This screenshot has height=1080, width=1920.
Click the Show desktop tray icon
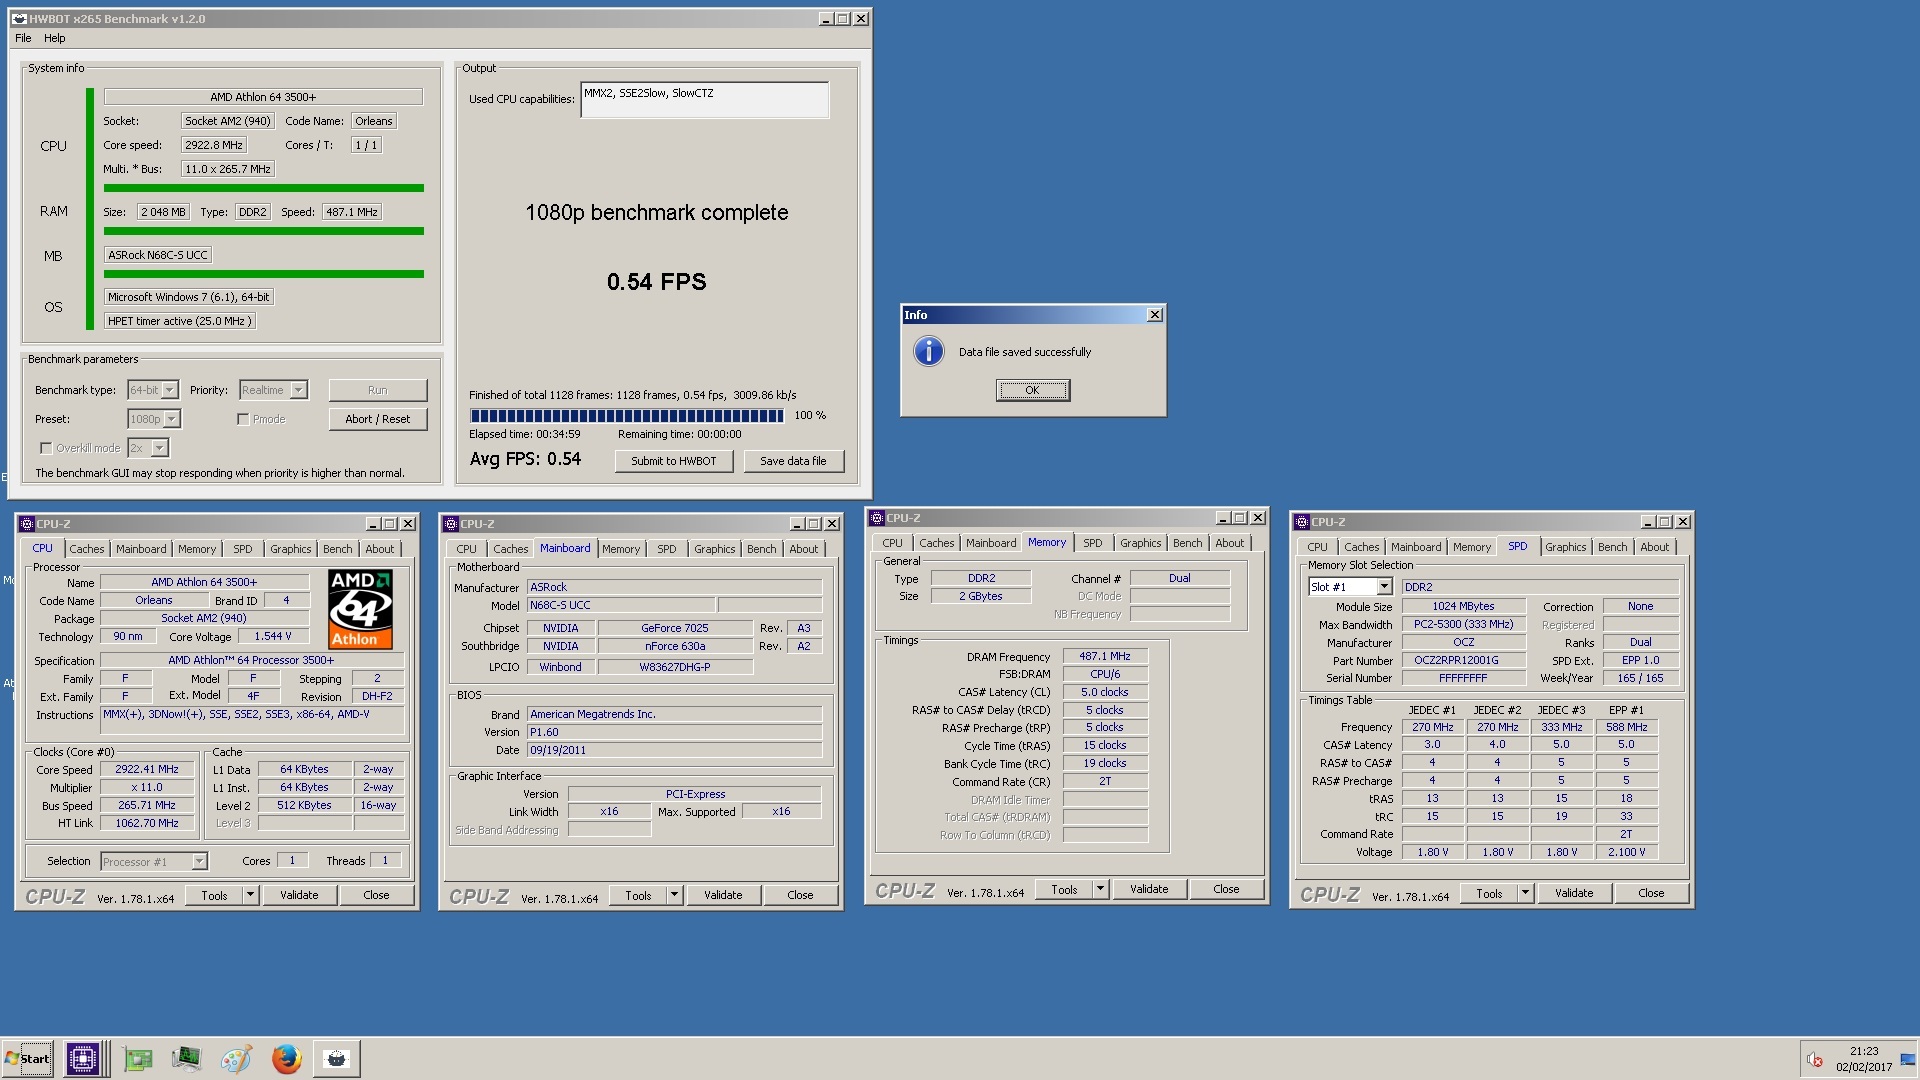click(x=1907, y=1059)
